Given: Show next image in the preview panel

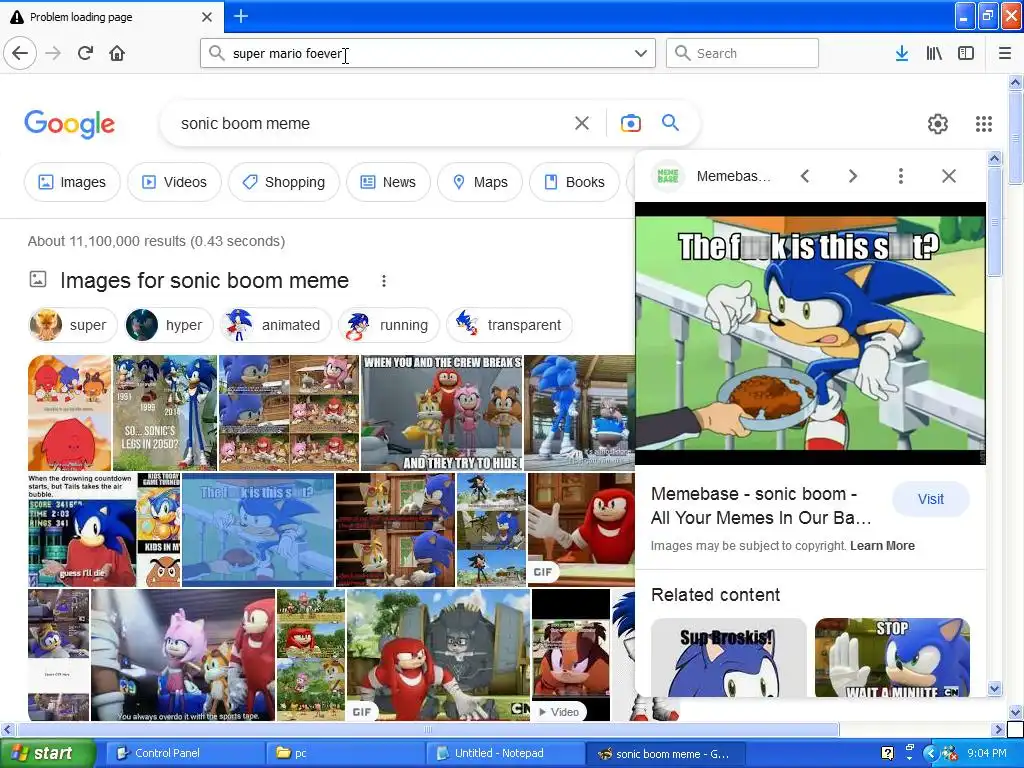Looking at the screenshot, I should [x=853, y=176].
